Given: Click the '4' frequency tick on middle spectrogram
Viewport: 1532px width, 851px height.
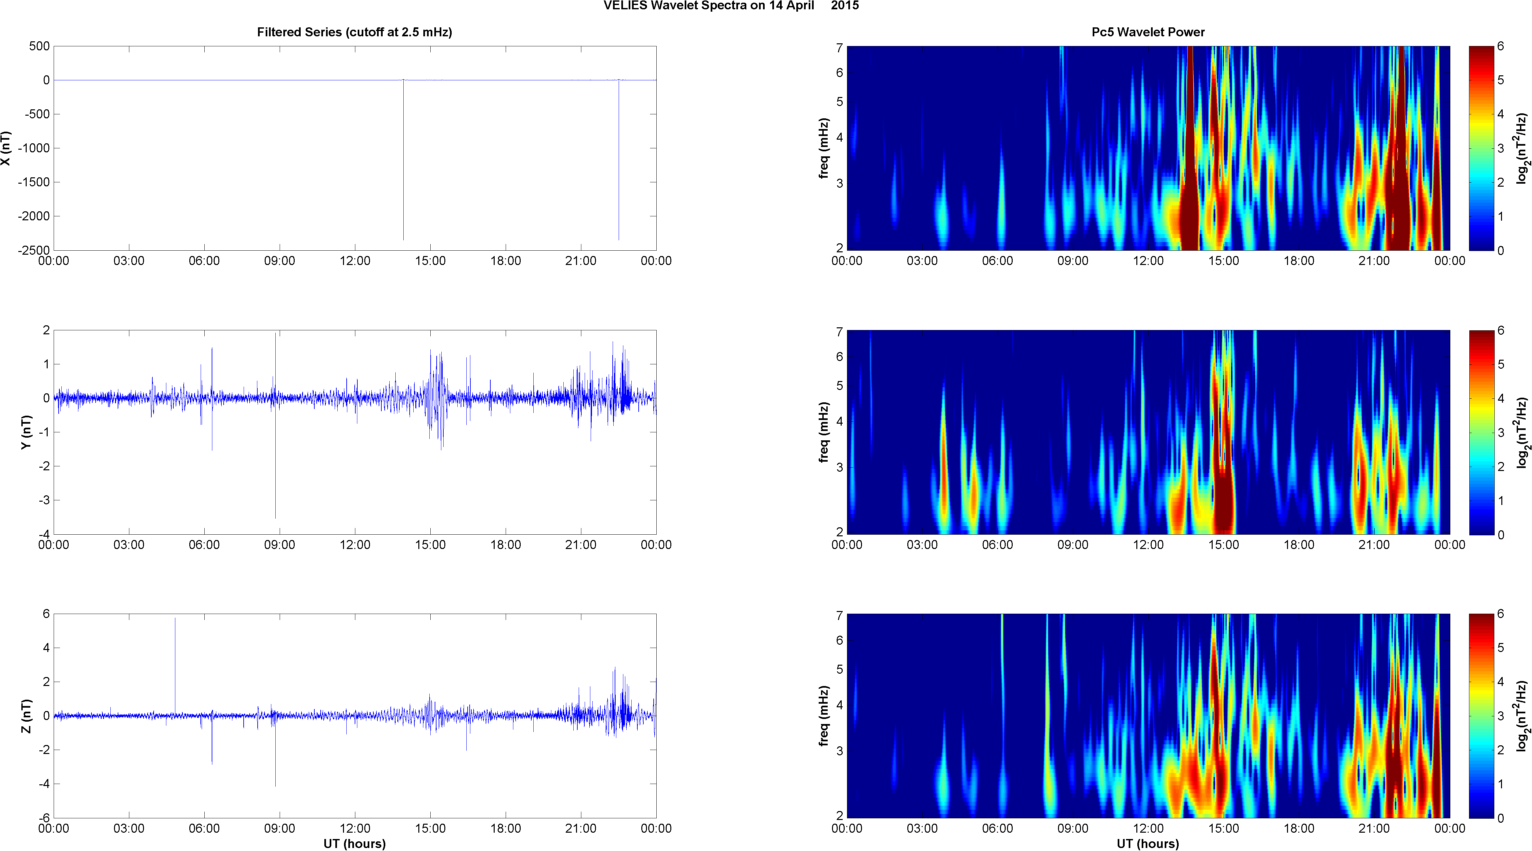Looking at the screenshot, I should 840,421.
